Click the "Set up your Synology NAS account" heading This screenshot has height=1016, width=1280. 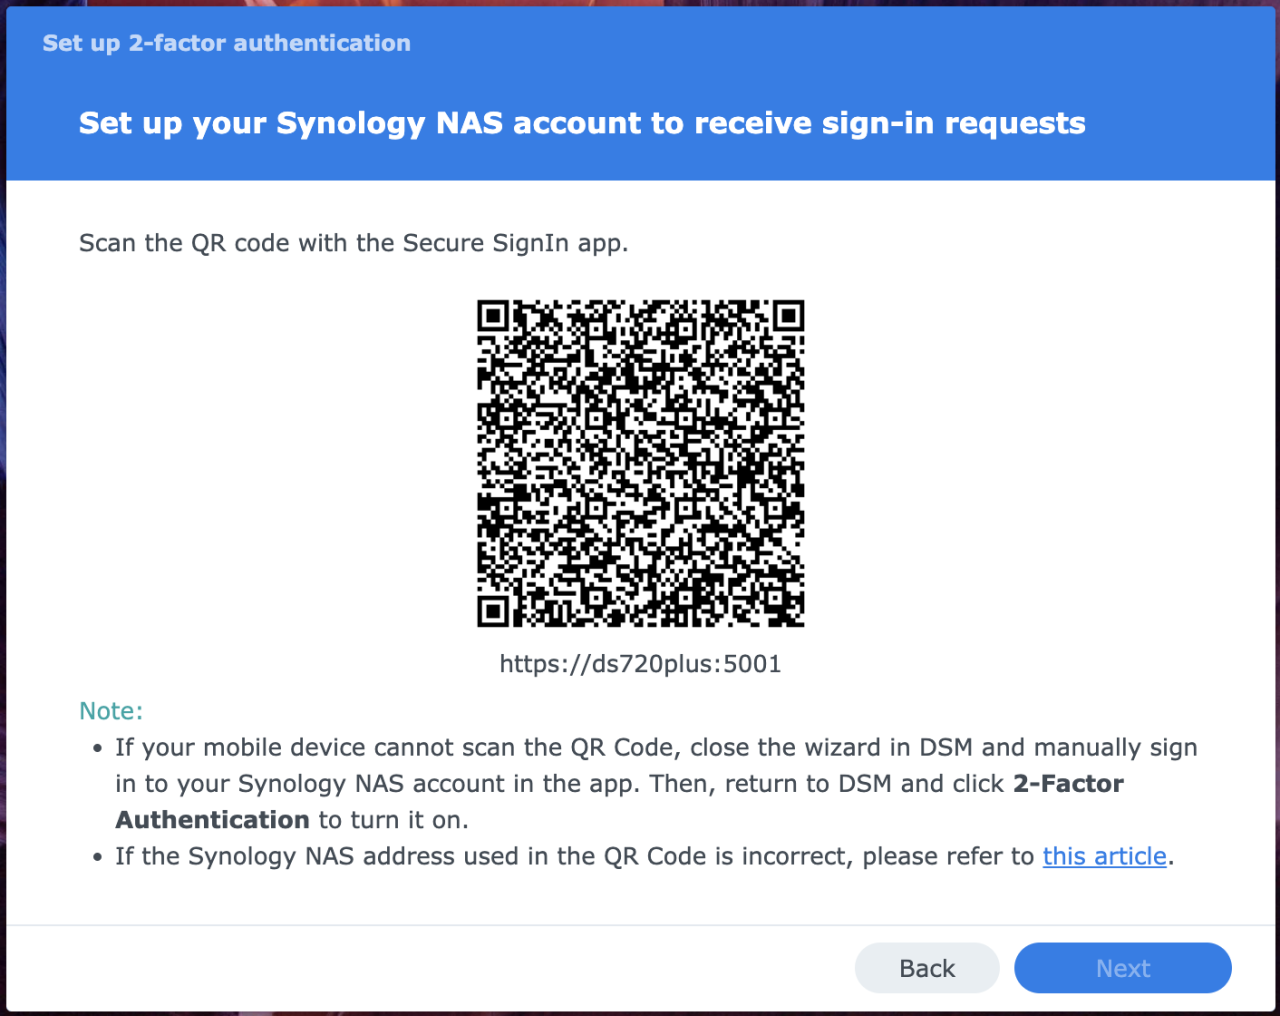(582, 123)
